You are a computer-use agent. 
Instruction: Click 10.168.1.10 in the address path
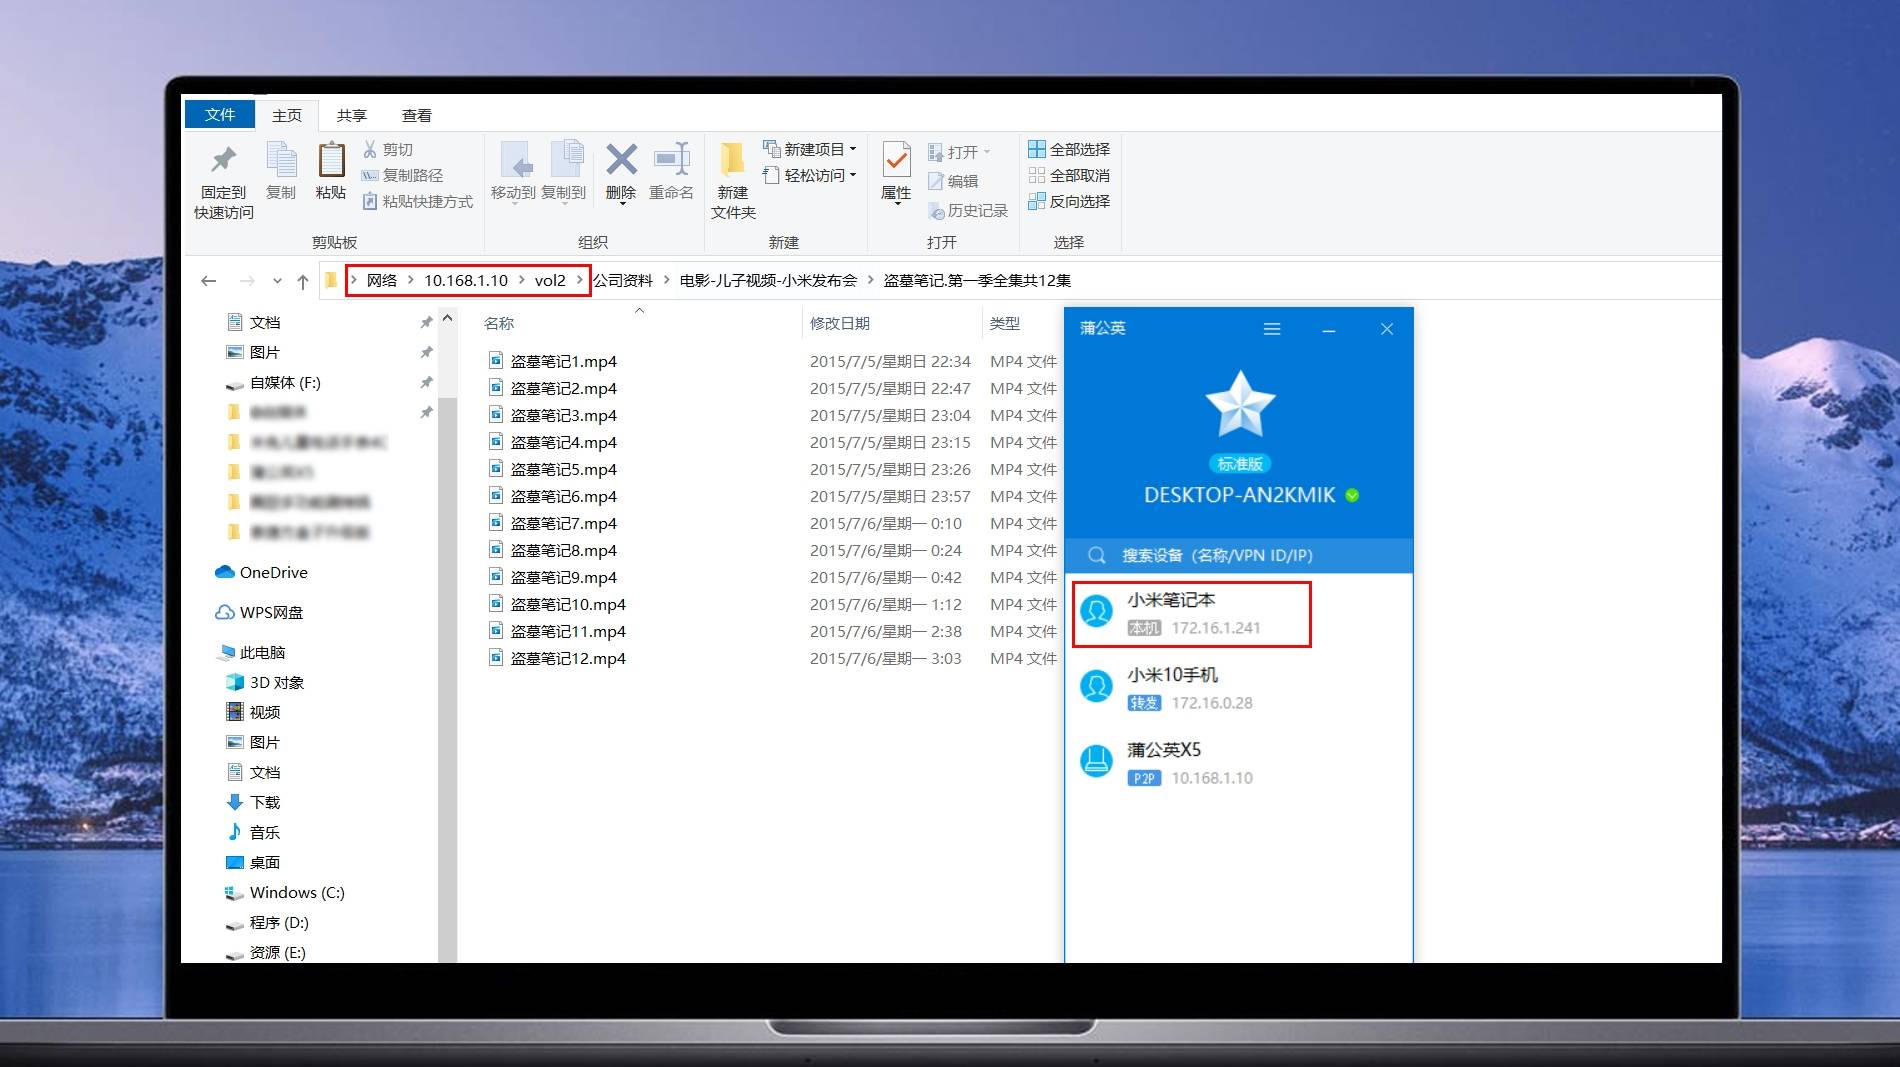point(465,281)
